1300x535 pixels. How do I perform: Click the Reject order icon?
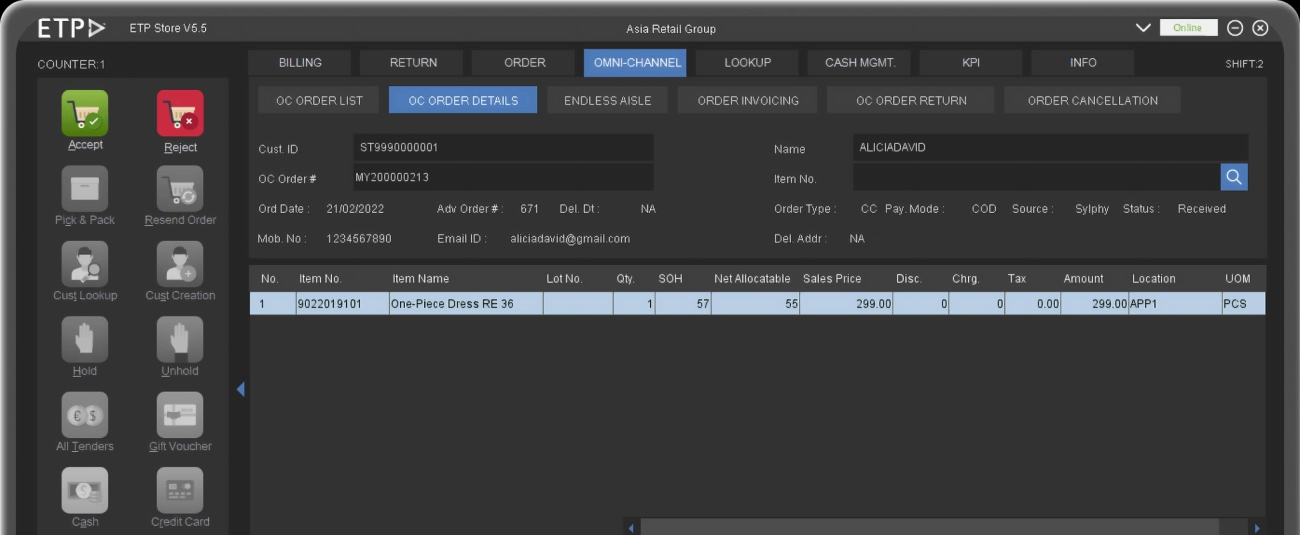coord(180,113)
